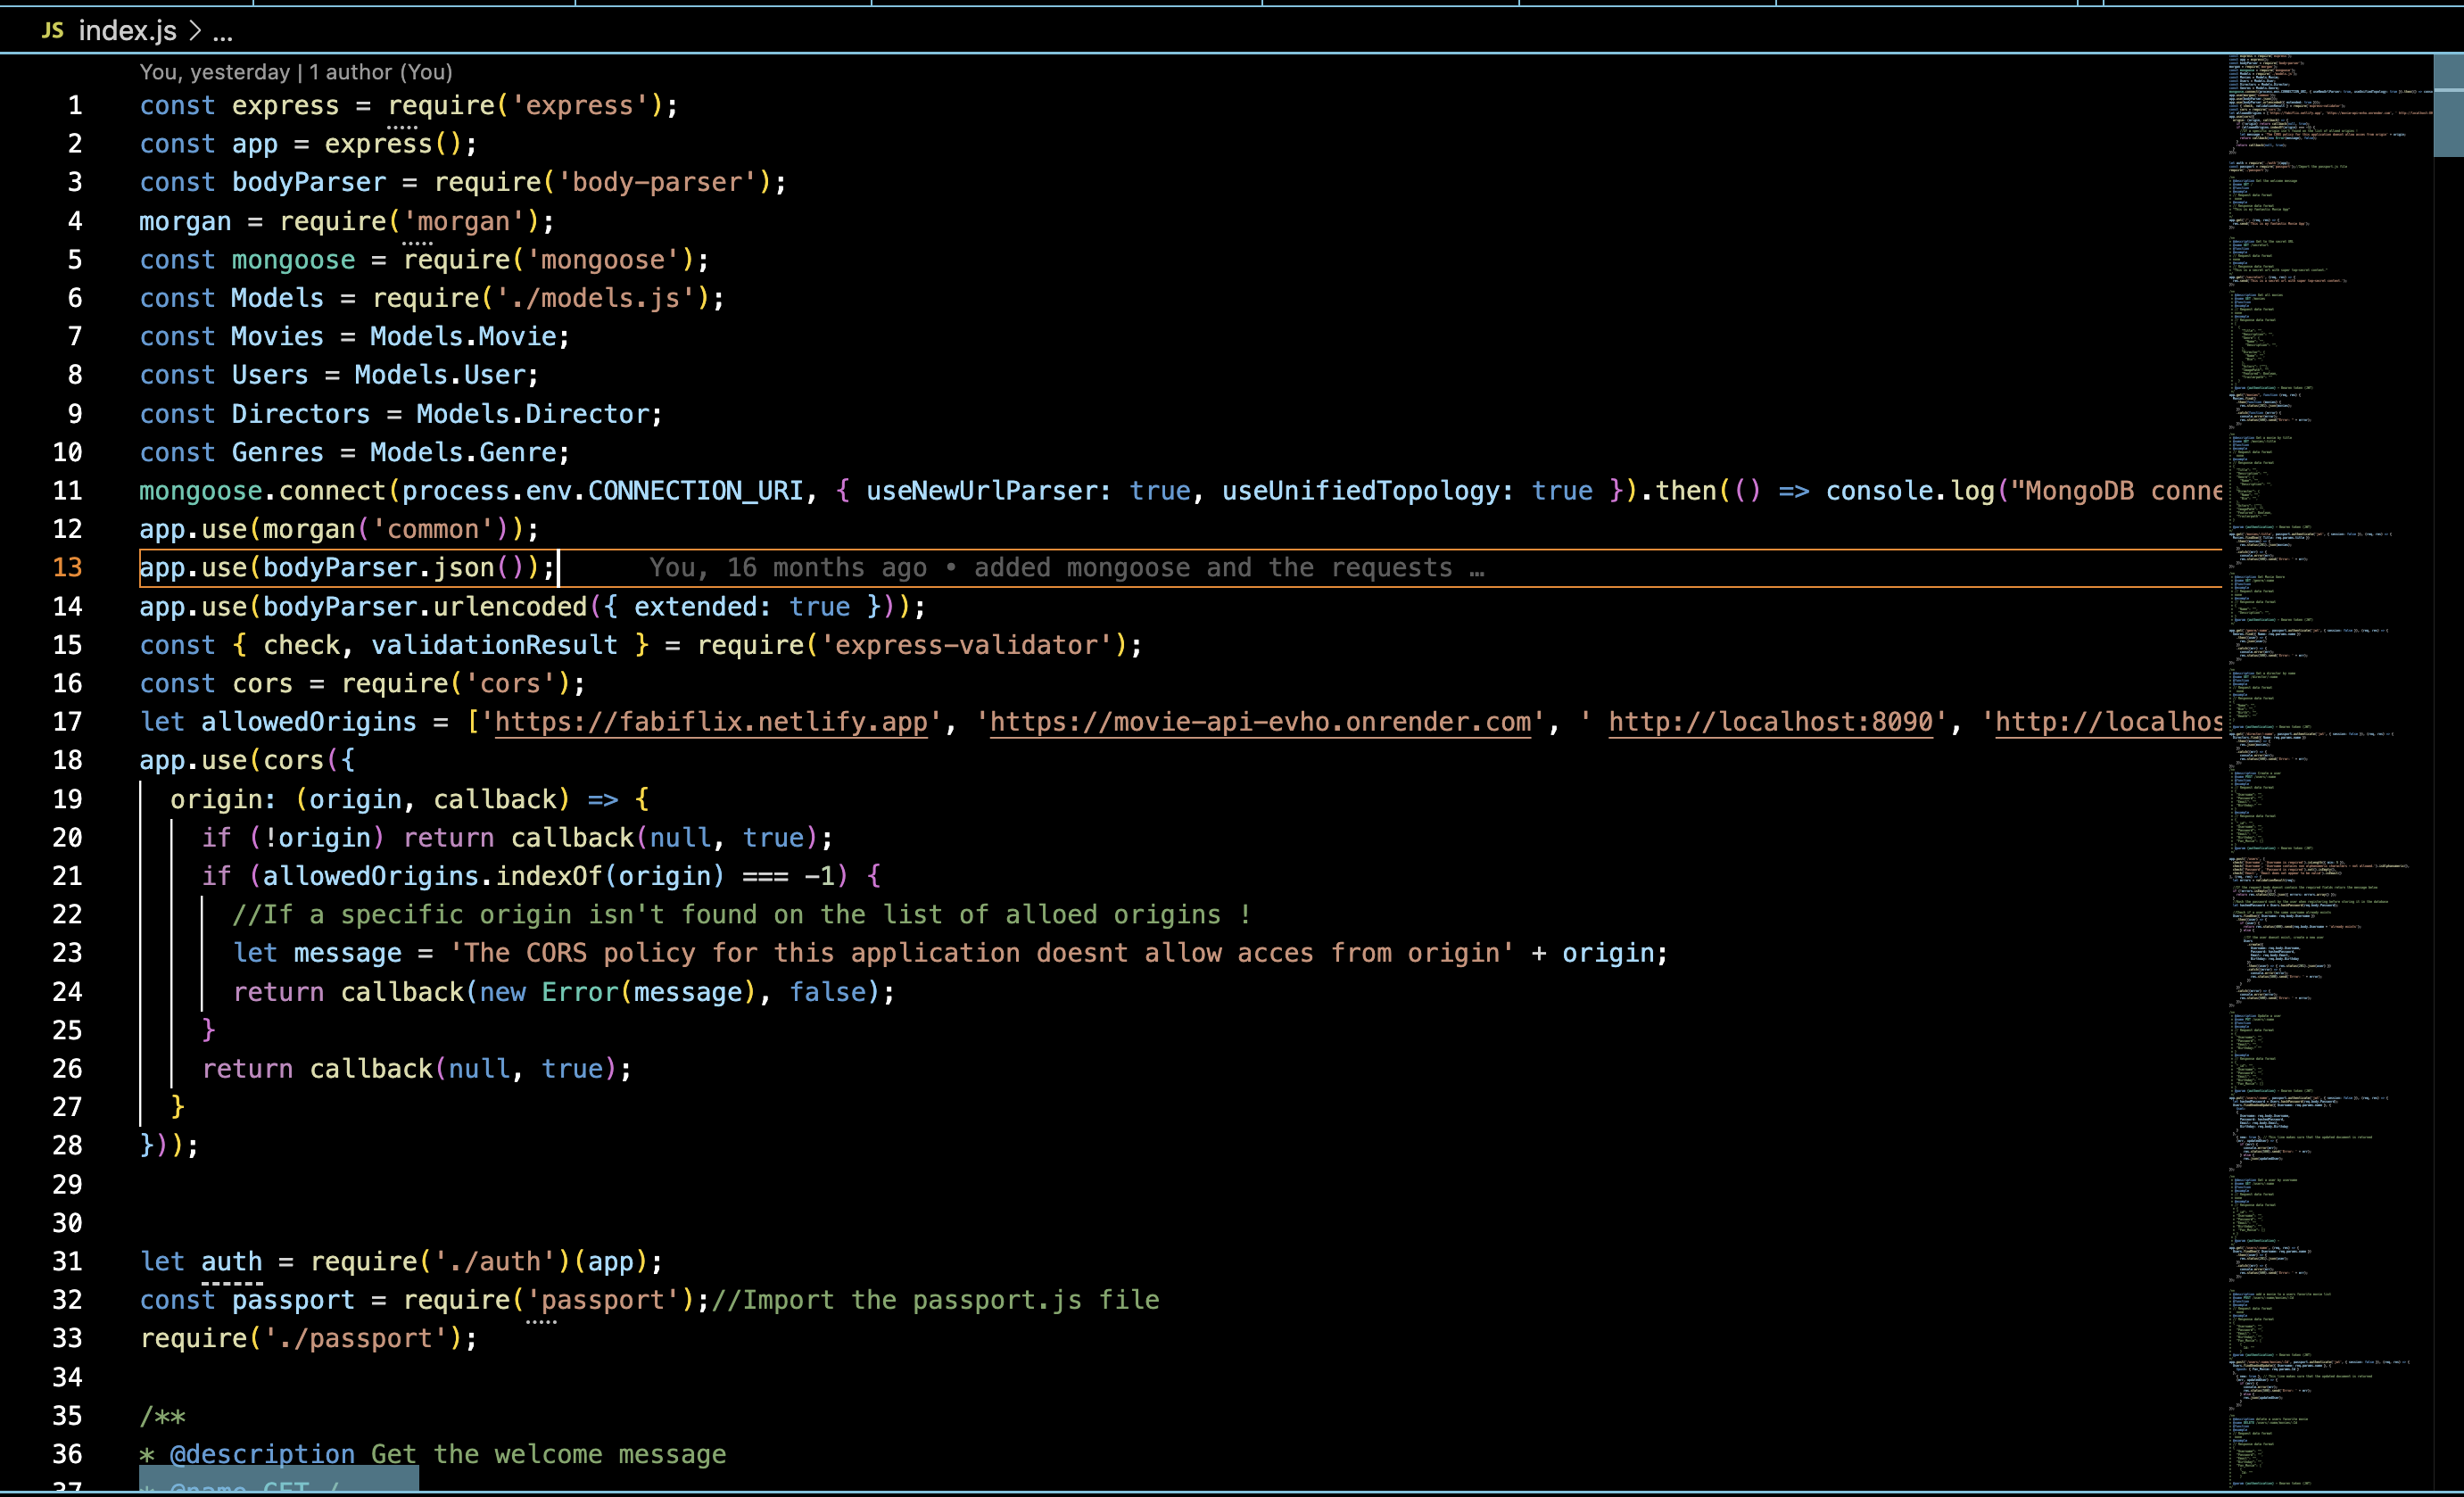Click line number 18 in gutter

pyautogui.click(x=67, y=761)
